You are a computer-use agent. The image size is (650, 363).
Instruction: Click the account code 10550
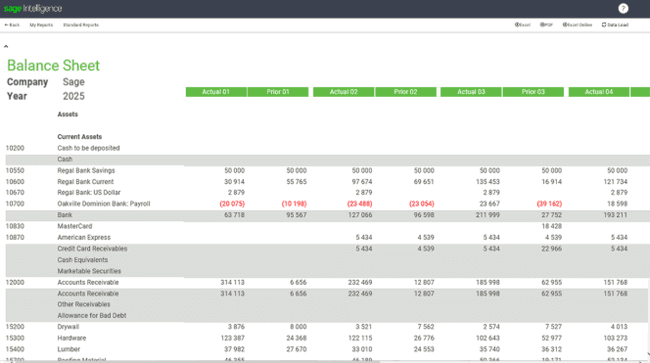pyautogui.click(x=15, y=170)
